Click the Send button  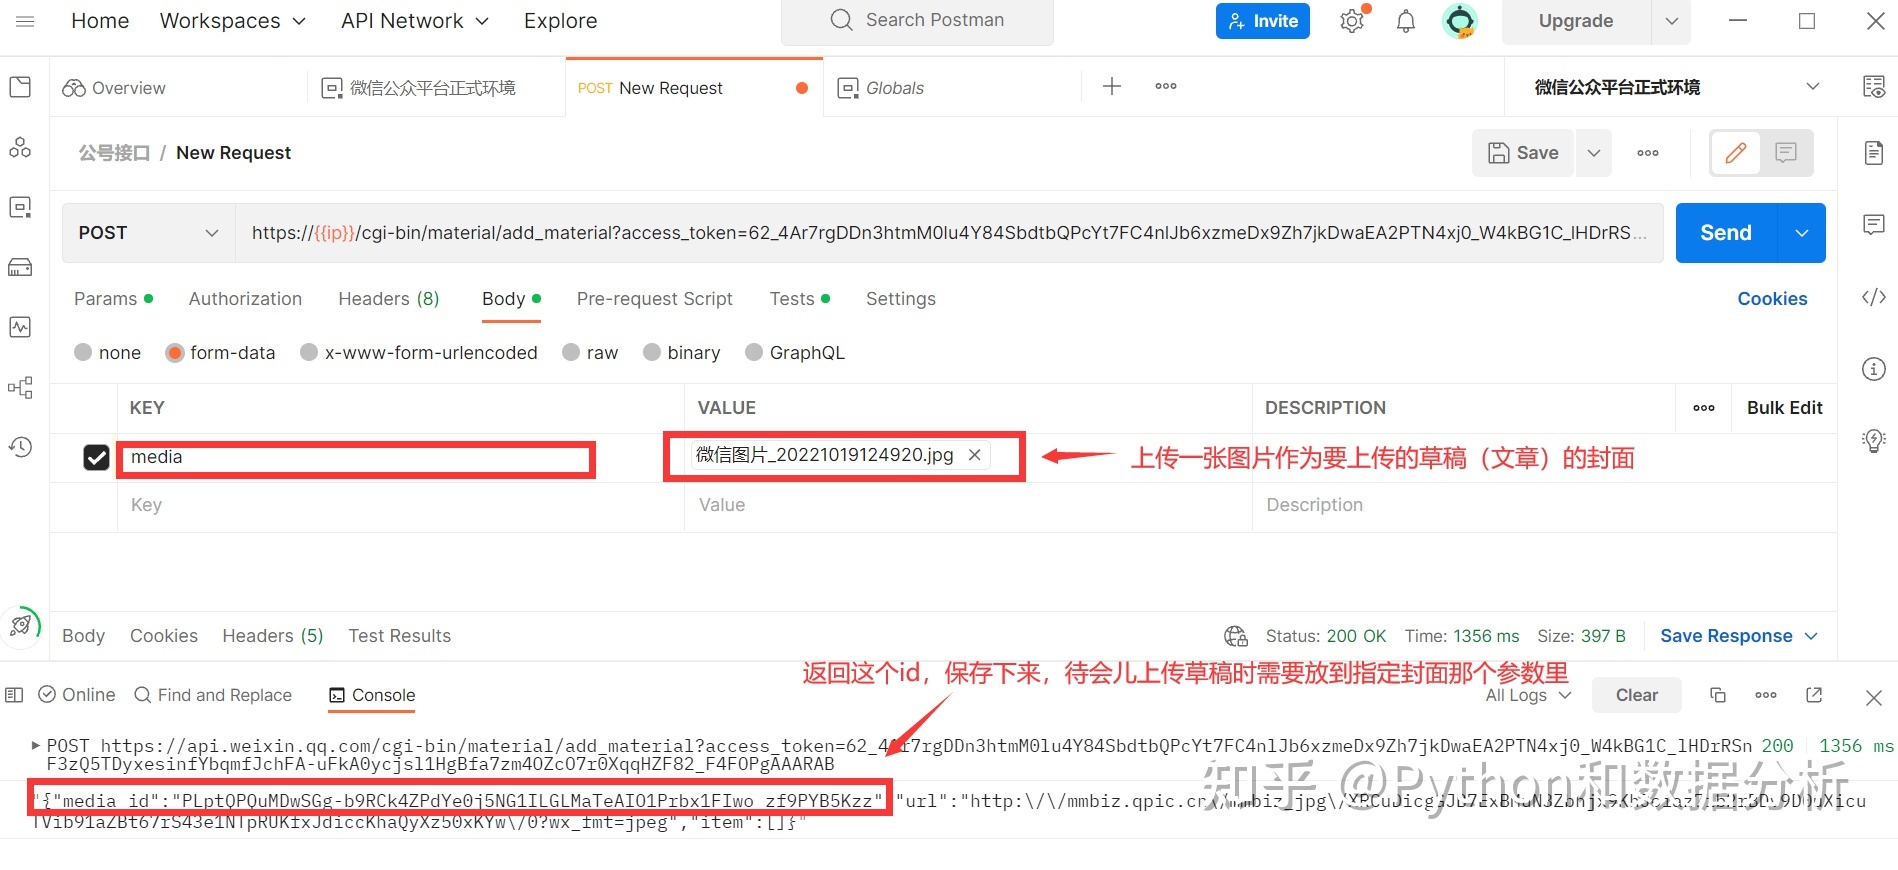[x=1726, y=233]
